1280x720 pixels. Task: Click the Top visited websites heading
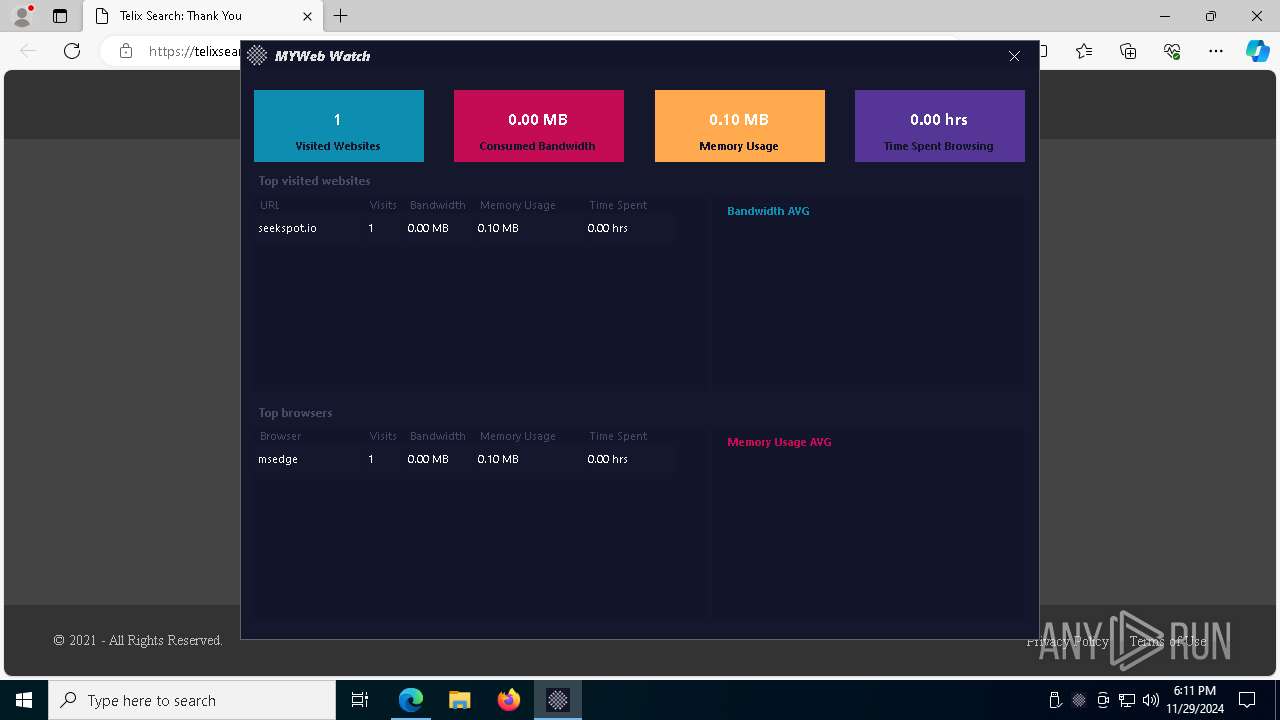point(314,181)
